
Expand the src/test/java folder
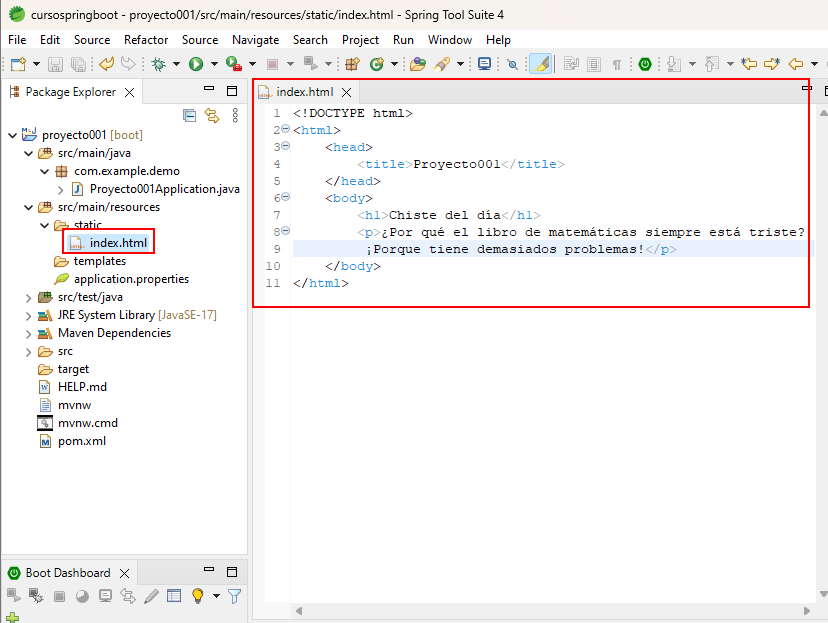click(29, 298)
